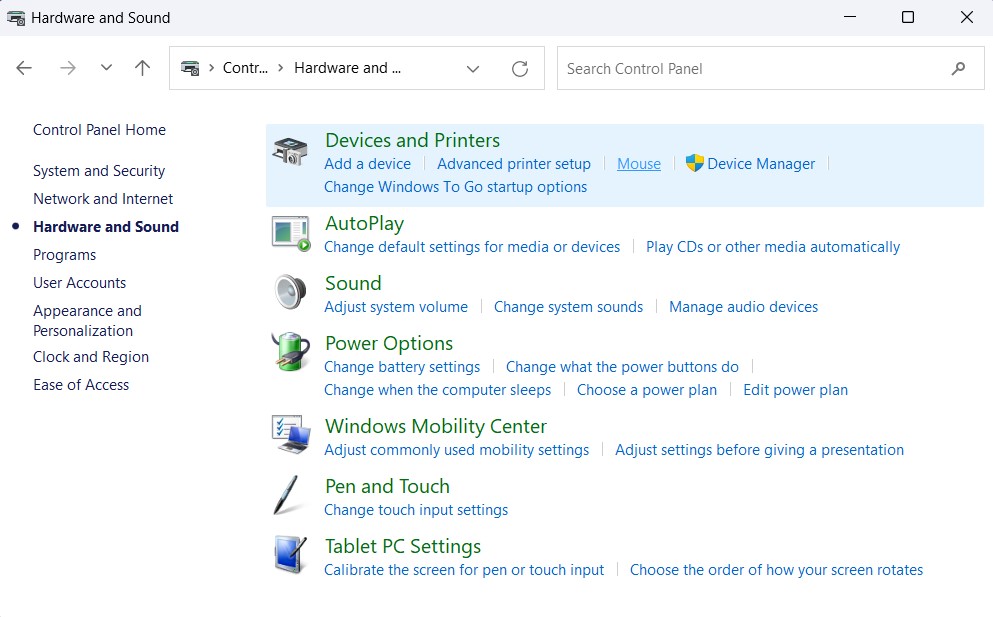Open Control Panel Home
Screen dimensions: 993x617
(99, 130)
